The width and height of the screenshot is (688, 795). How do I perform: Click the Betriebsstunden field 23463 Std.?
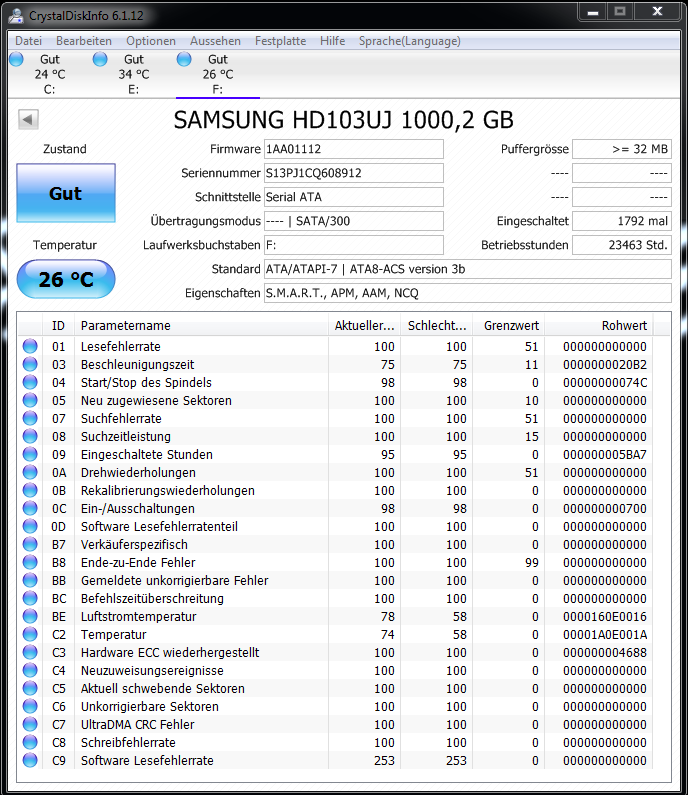tap(622, 245)
